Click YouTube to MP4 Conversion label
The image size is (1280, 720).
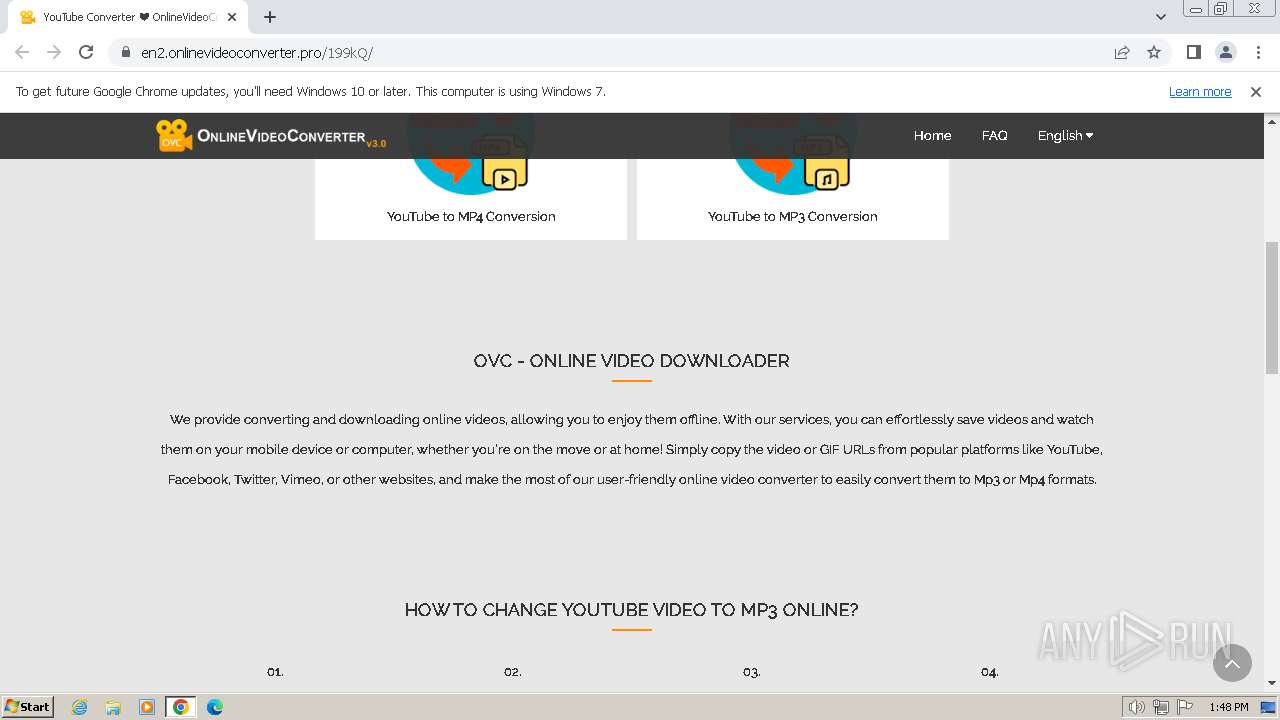(471, 216)
